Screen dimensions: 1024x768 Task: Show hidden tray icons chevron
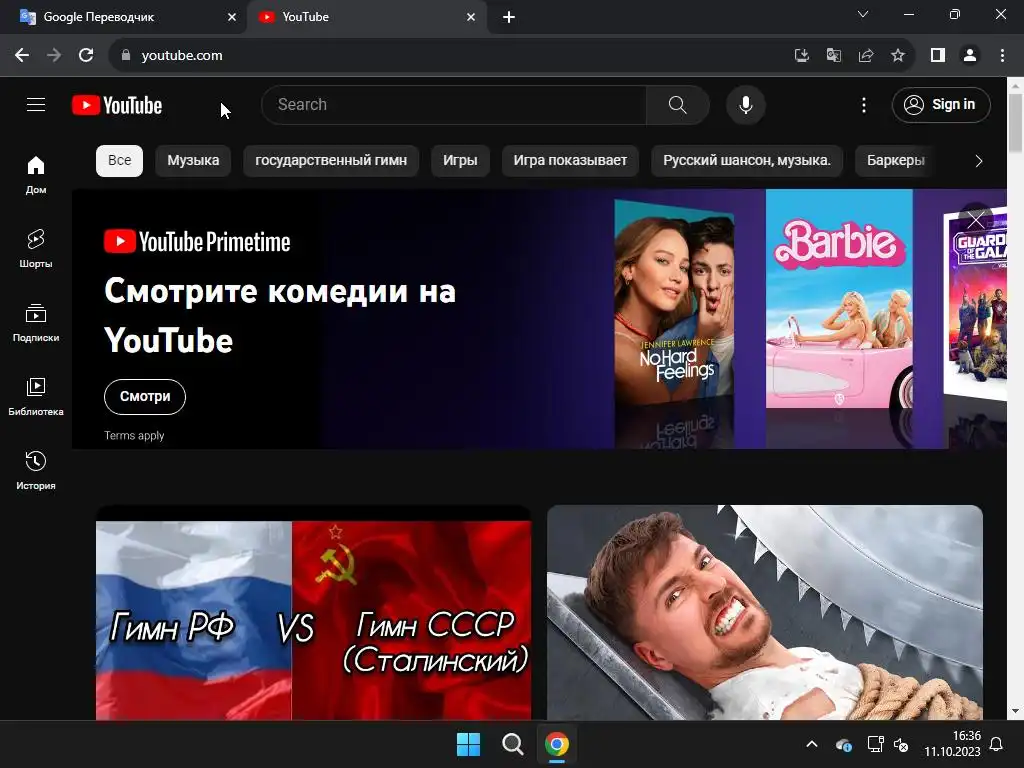pyautogui.click(x=812, y=744)
